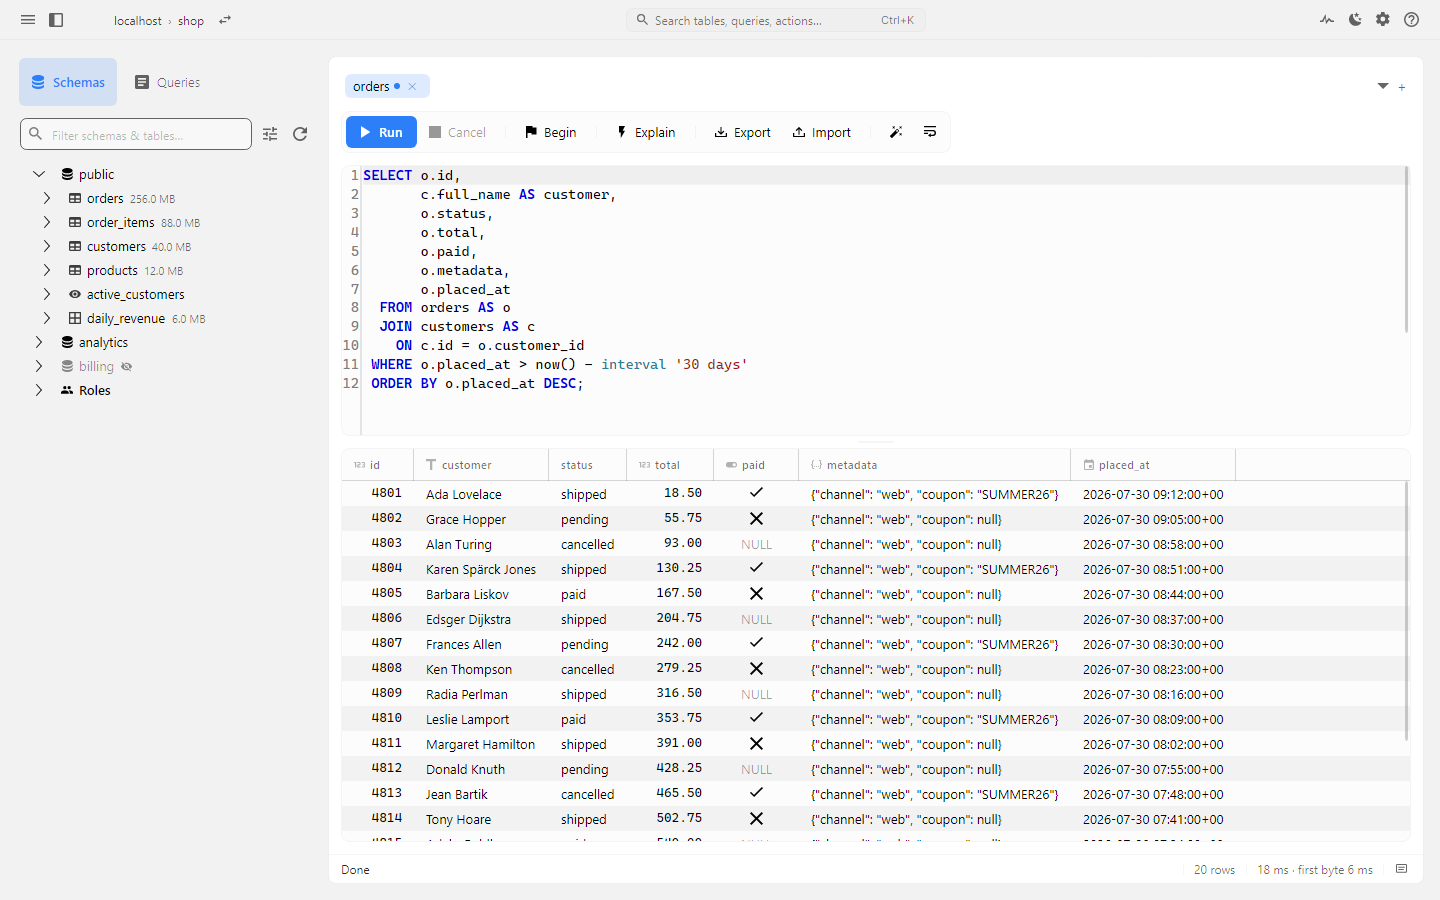Toggle the sidebar panel icon

tap(56, 20)
